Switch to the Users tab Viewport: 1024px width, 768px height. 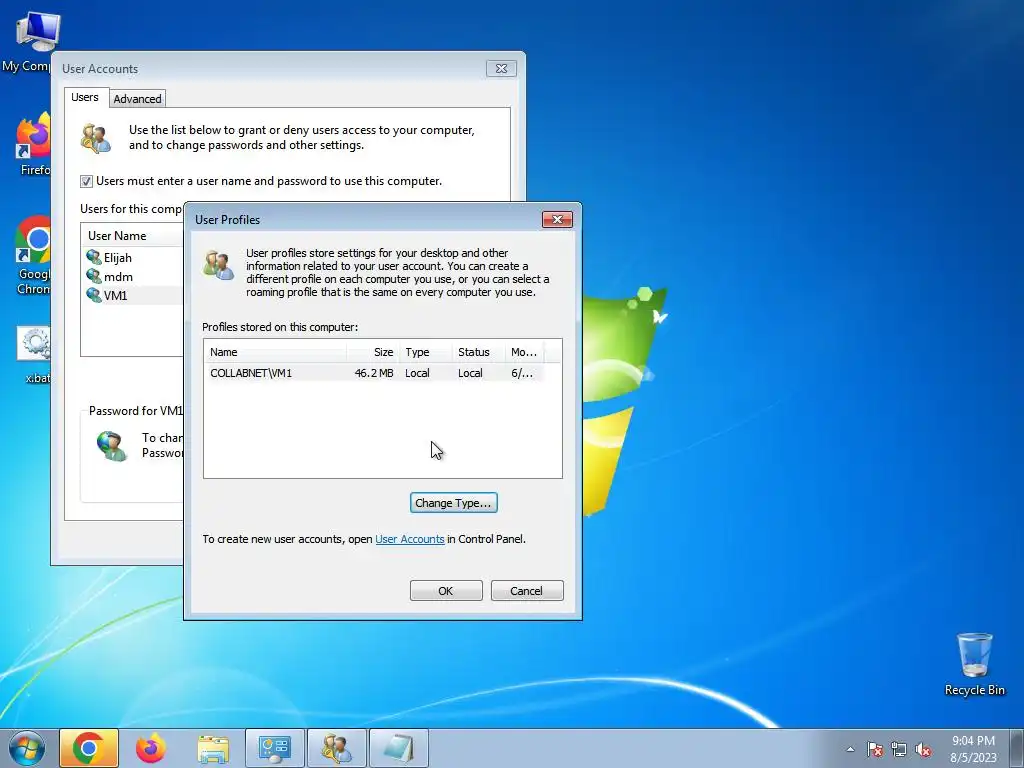85,97
